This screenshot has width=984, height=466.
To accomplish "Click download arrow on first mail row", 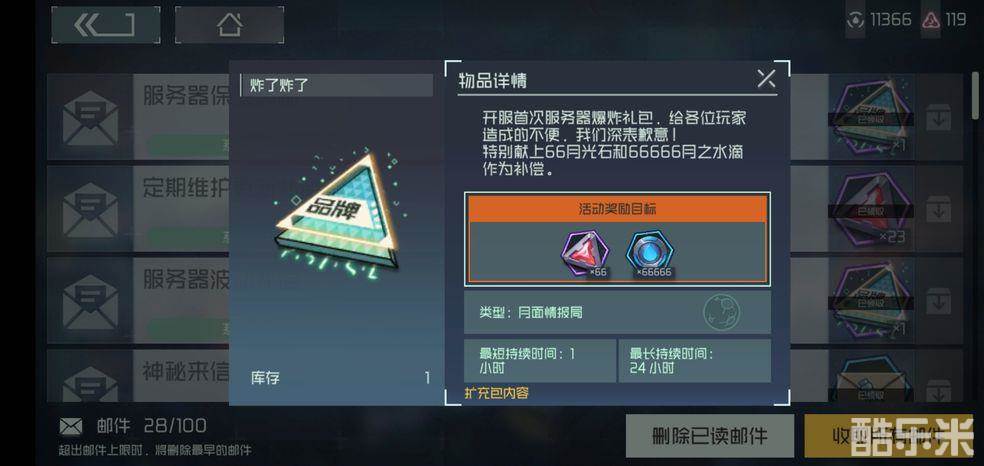I will 938,117.
